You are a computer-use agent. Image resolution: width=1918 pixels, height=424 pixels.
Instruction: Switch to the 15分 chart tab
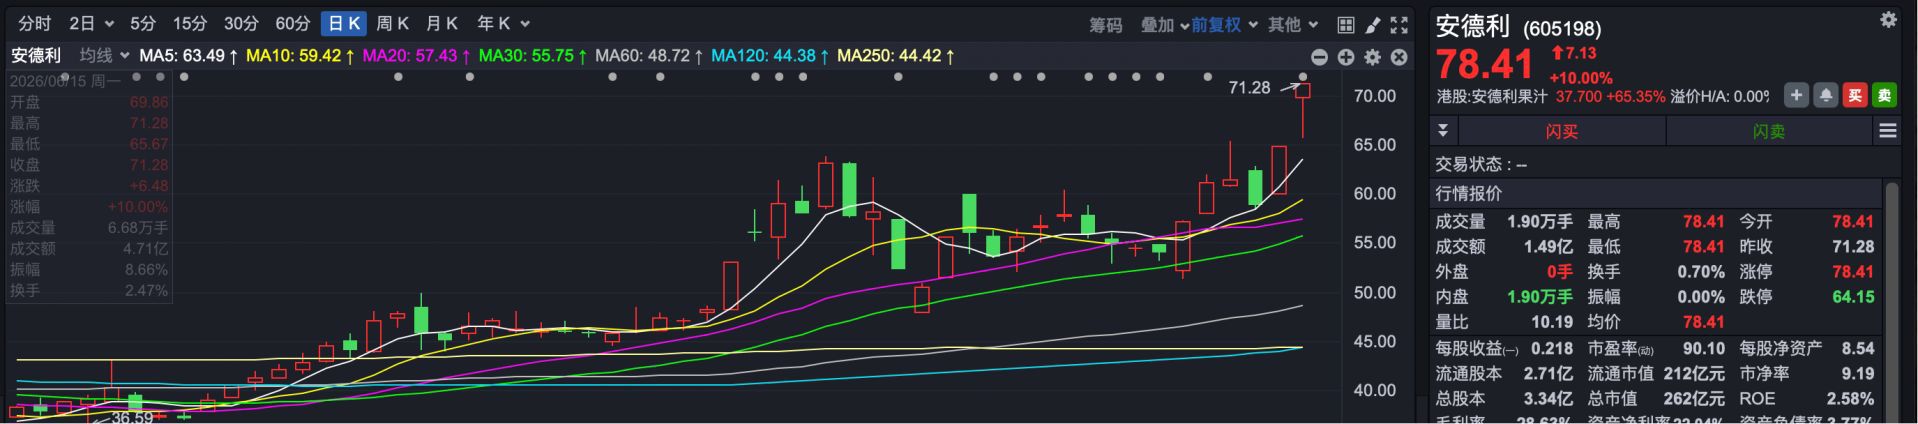click(190, 24)
